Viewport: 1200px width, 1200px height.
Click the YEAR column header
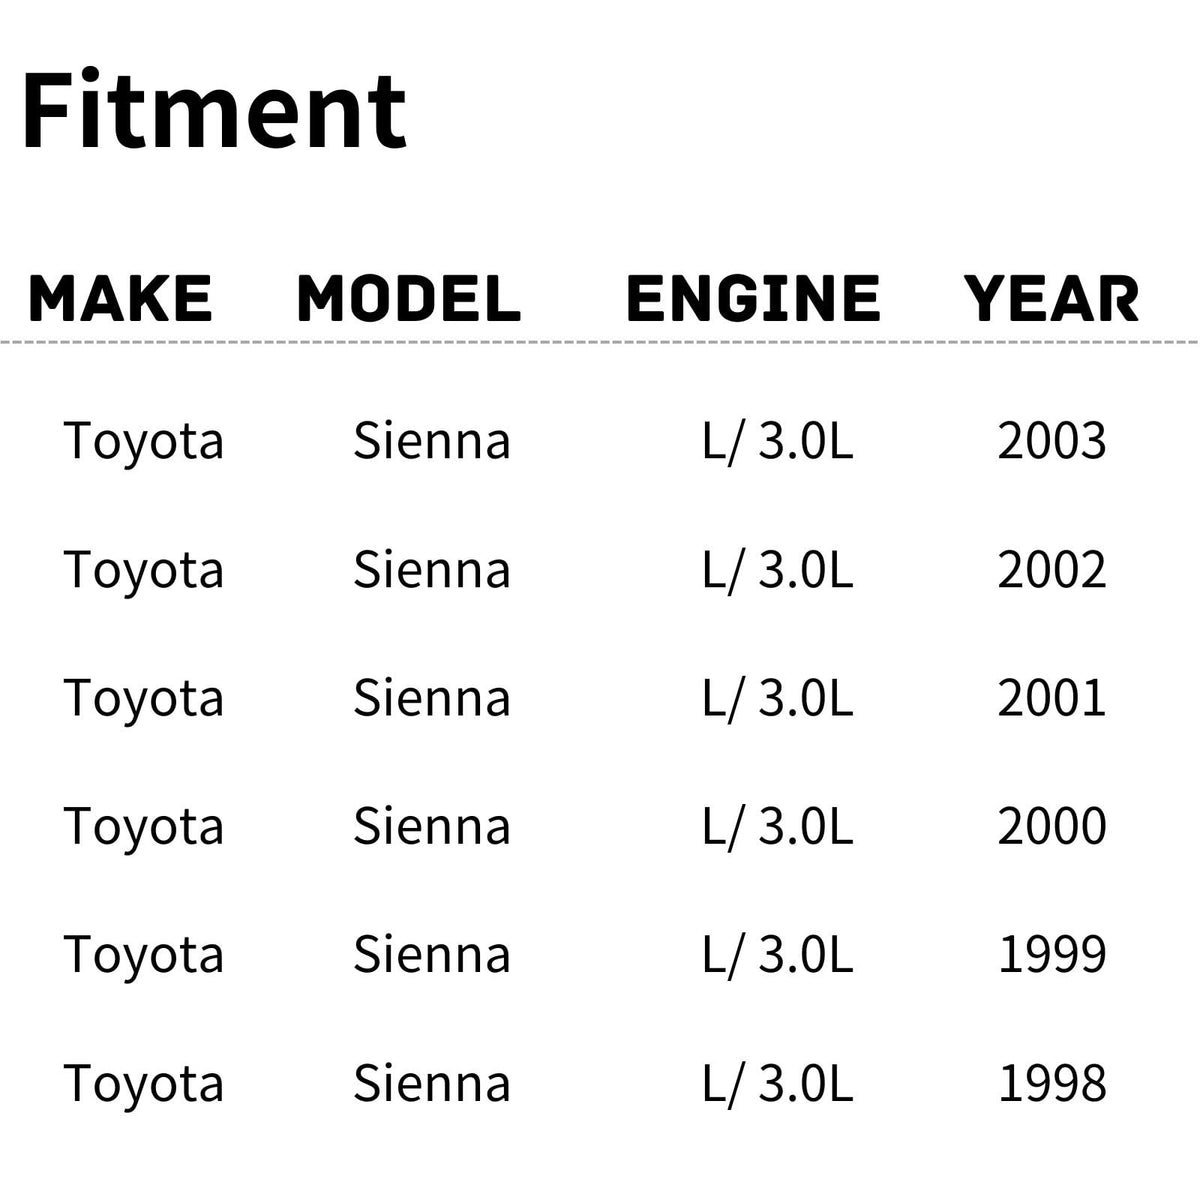pos(1051,298)
